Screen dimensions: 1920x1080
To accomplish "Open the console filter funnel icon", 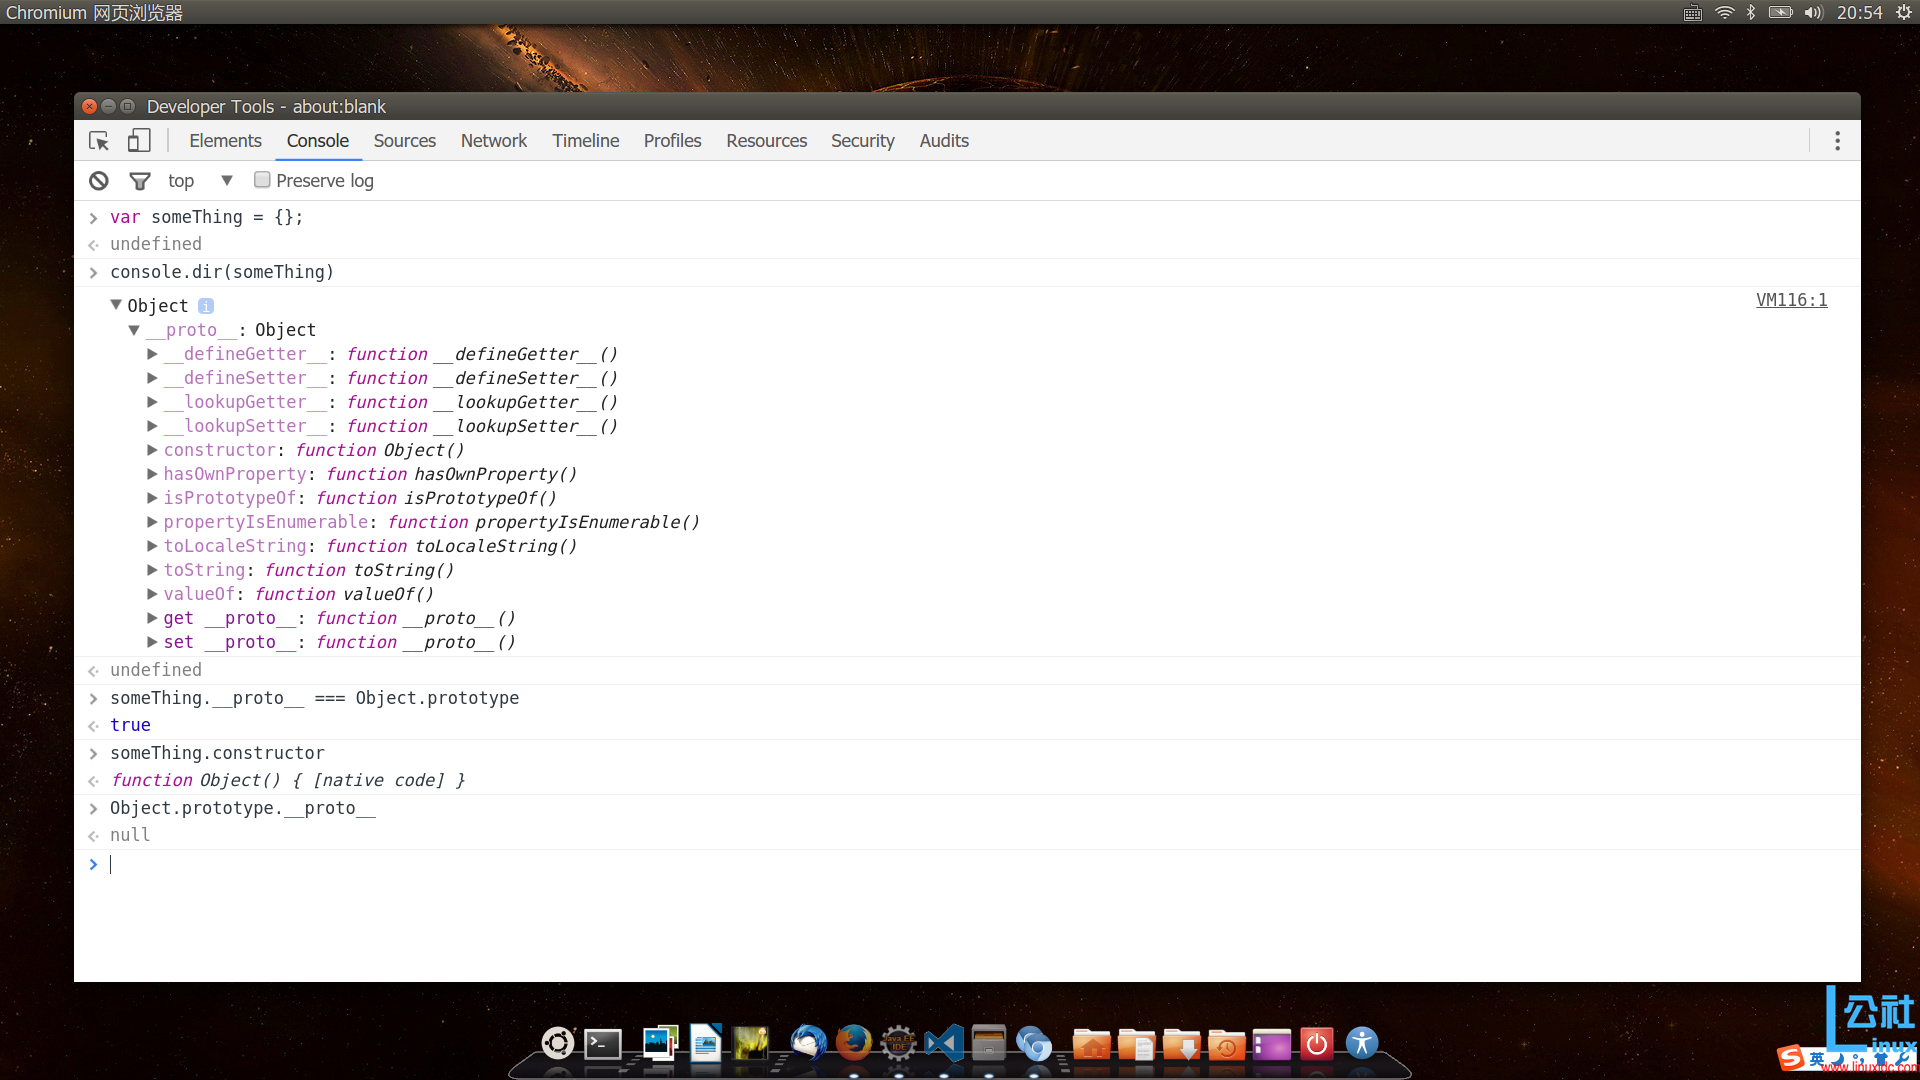I will pos(140,181).
